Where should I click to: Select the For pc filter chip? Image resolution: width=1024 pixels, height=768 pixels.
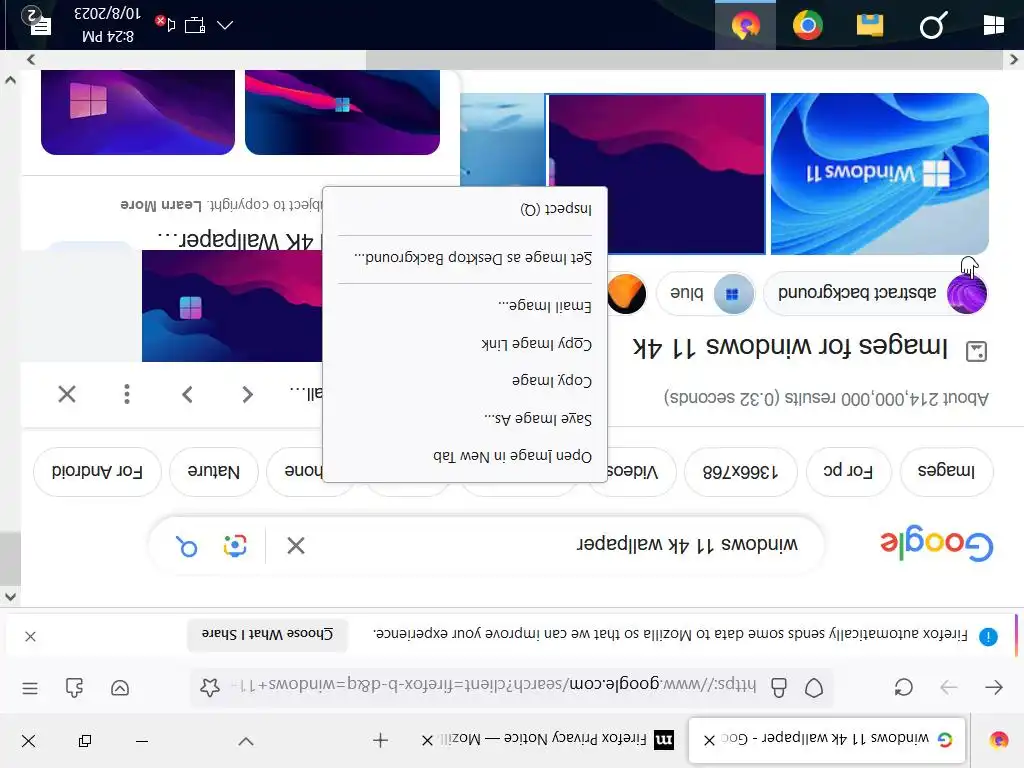point(848,471)
